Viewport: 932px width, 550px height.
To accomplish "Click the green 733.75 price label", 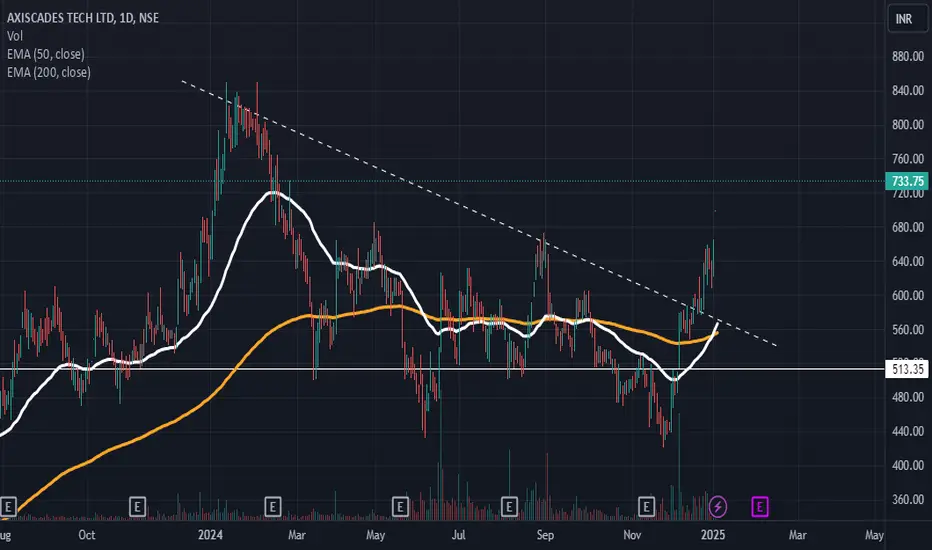I will pyautogui.click(x=908, y=181).
